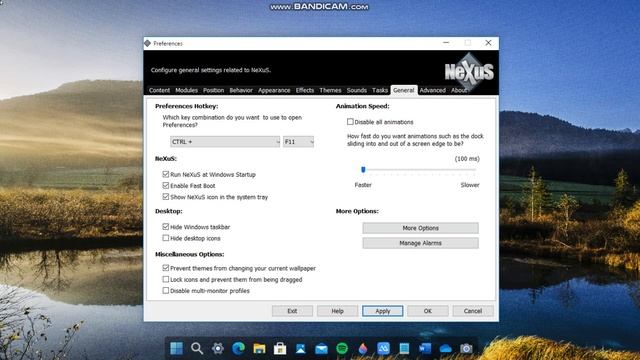This screenshot has height=360, width=640.
Task: Open the Microsoft Store bag icon
Action: point(280,348)
